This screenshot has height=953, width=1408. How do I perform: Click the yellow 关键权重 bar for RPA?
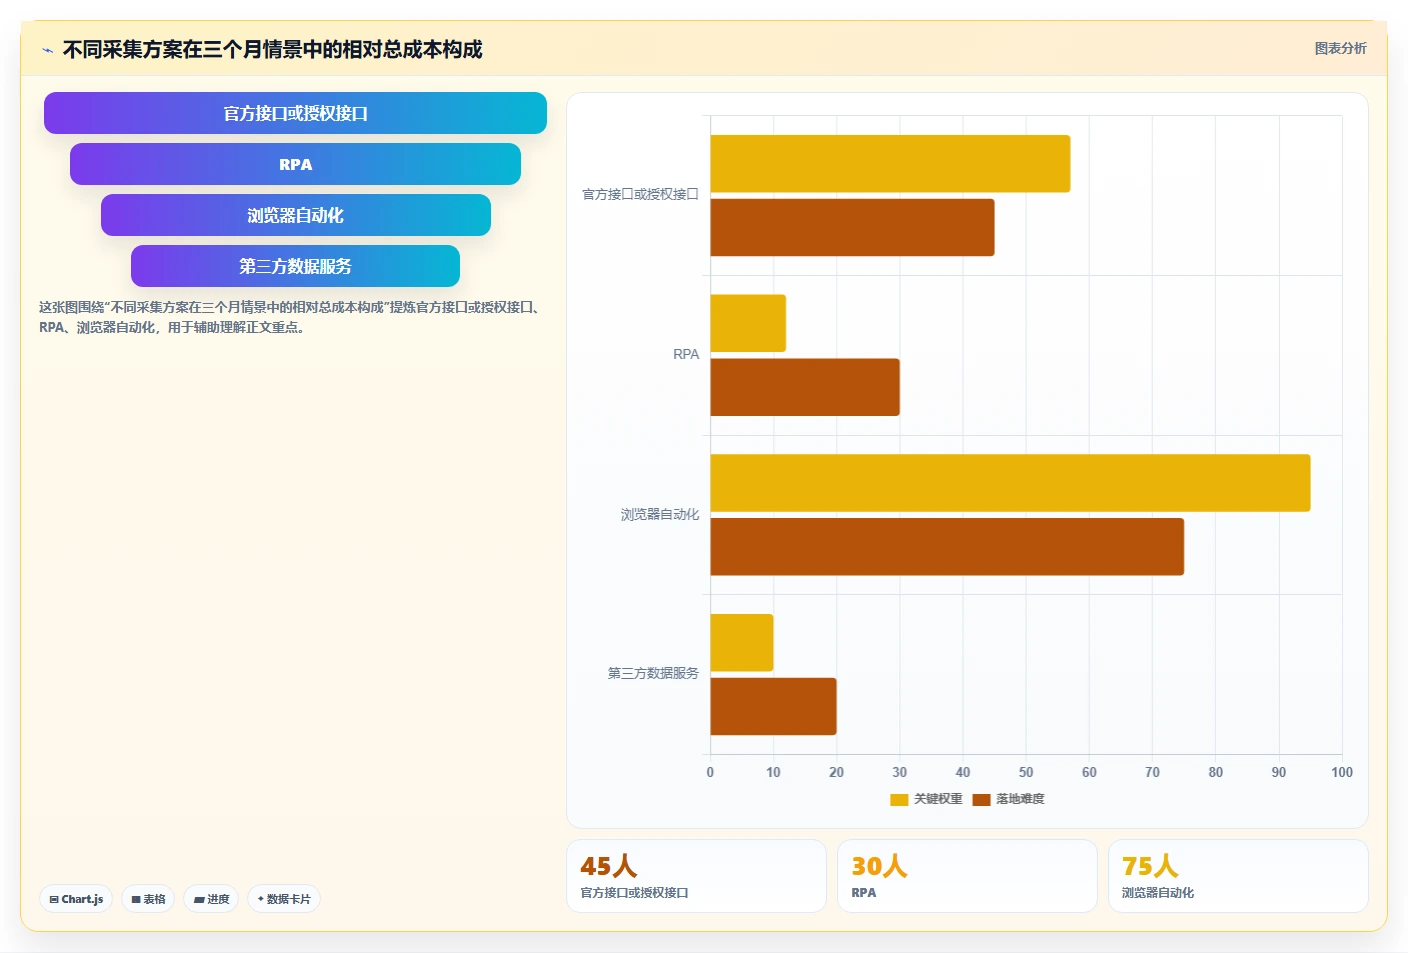(748, 323)
